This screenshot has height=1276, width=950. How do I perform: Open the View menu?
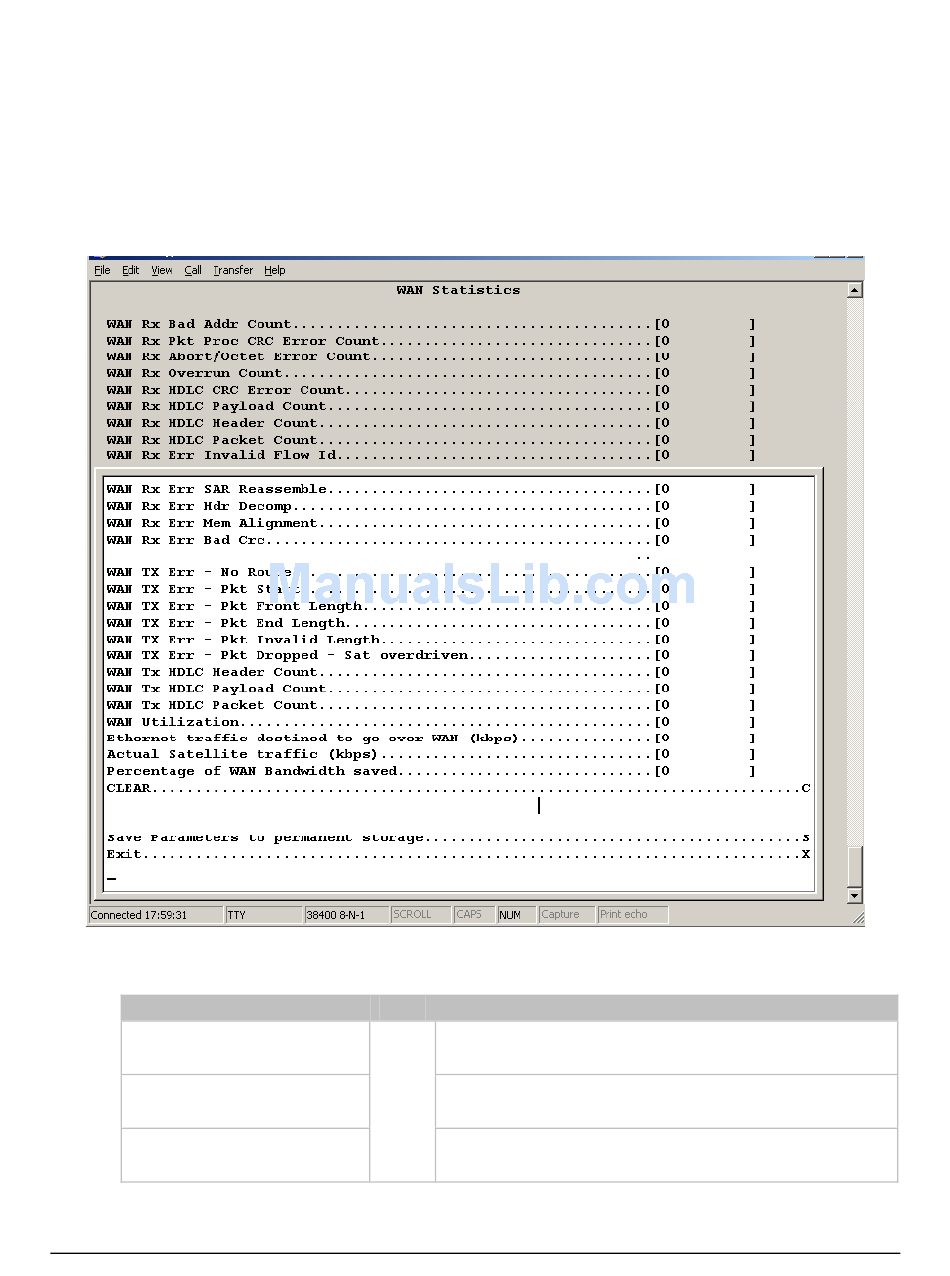[x=162, y=270]
